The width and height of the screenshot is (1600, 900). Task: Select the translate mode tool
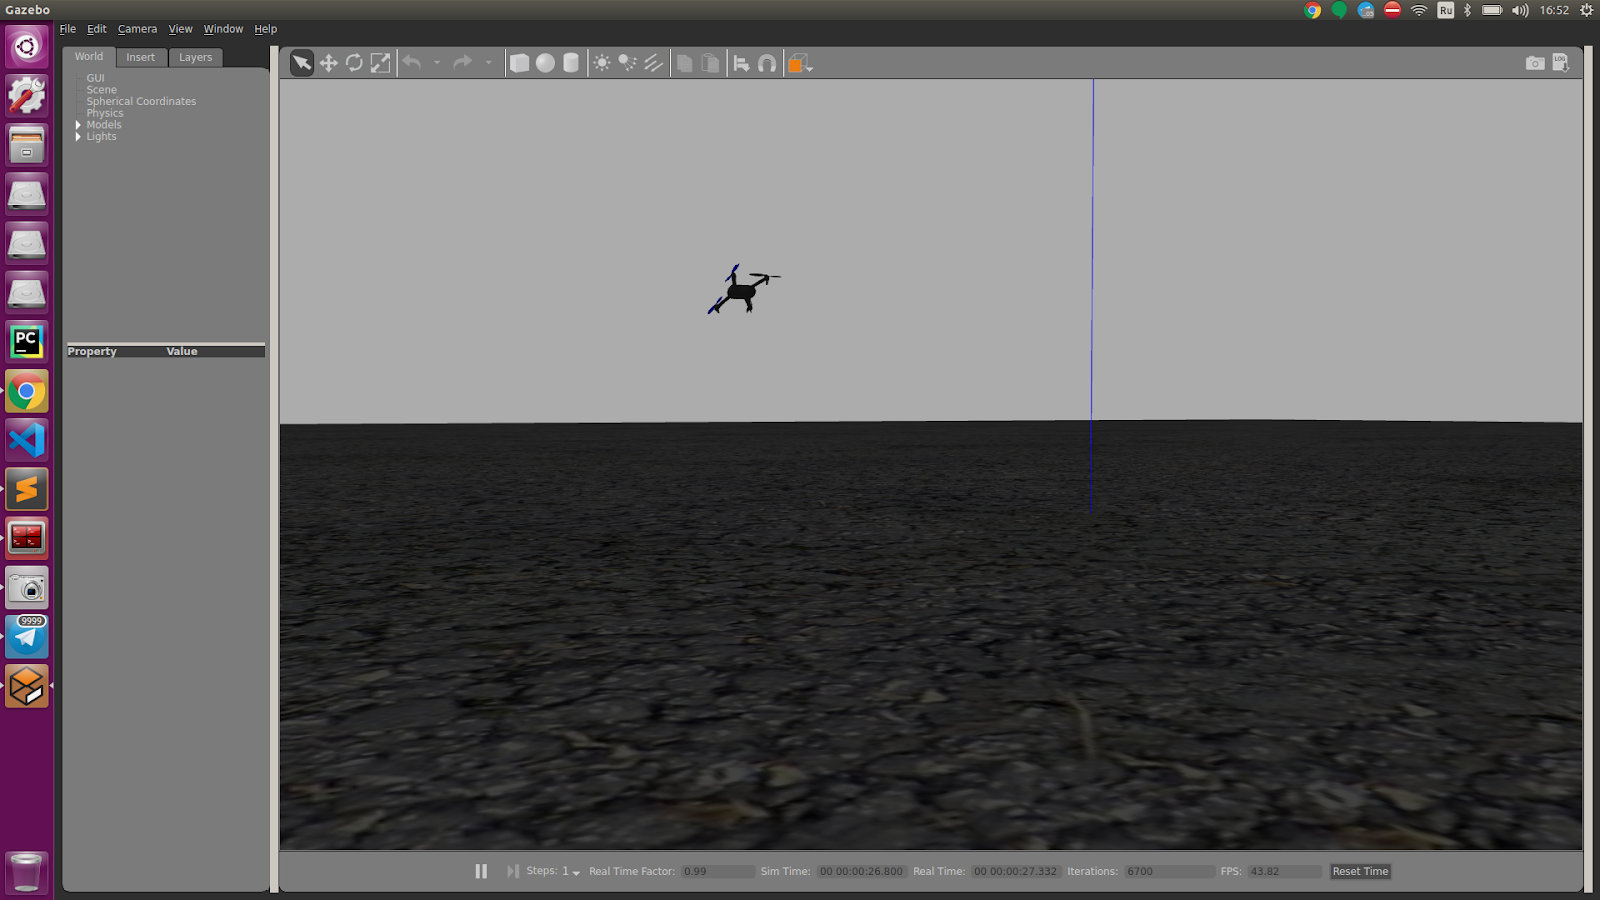point(328,63)
